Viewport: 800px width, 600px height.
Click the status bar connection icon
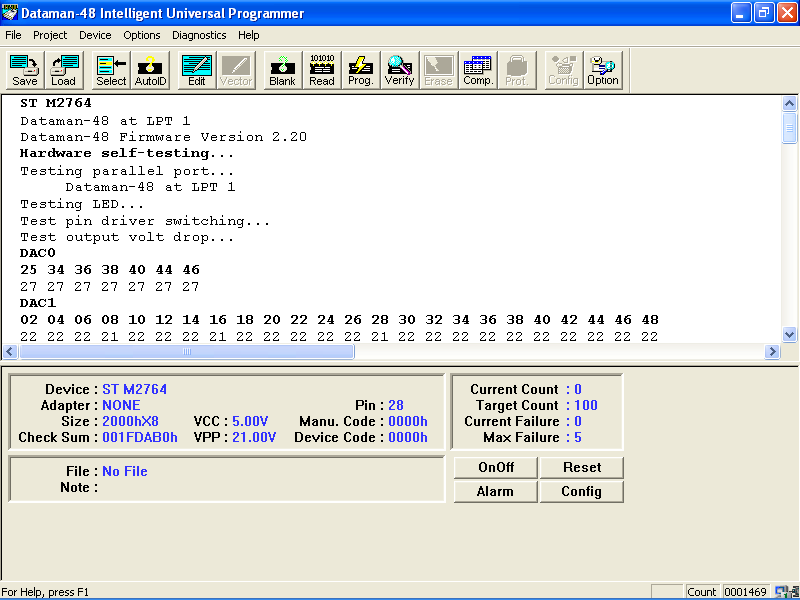point(786,592)
